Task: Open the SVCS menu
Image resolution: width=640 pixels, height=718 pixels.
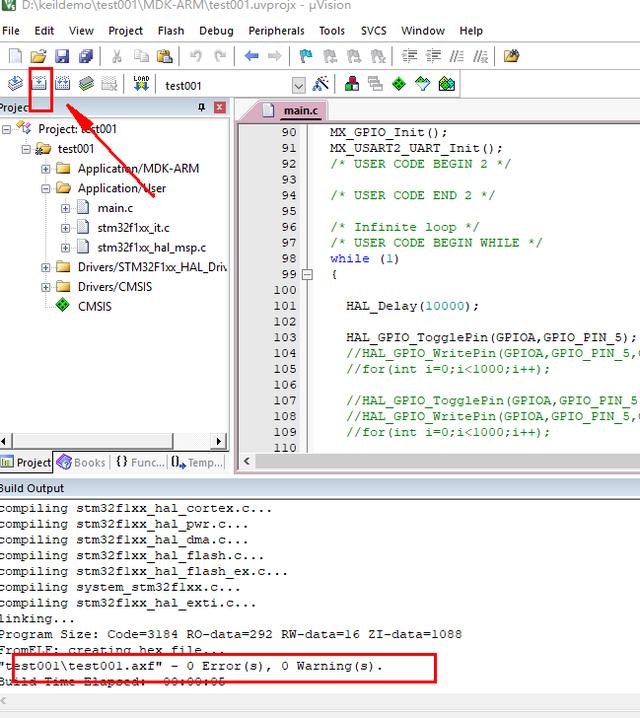Action: coord(374,31)
